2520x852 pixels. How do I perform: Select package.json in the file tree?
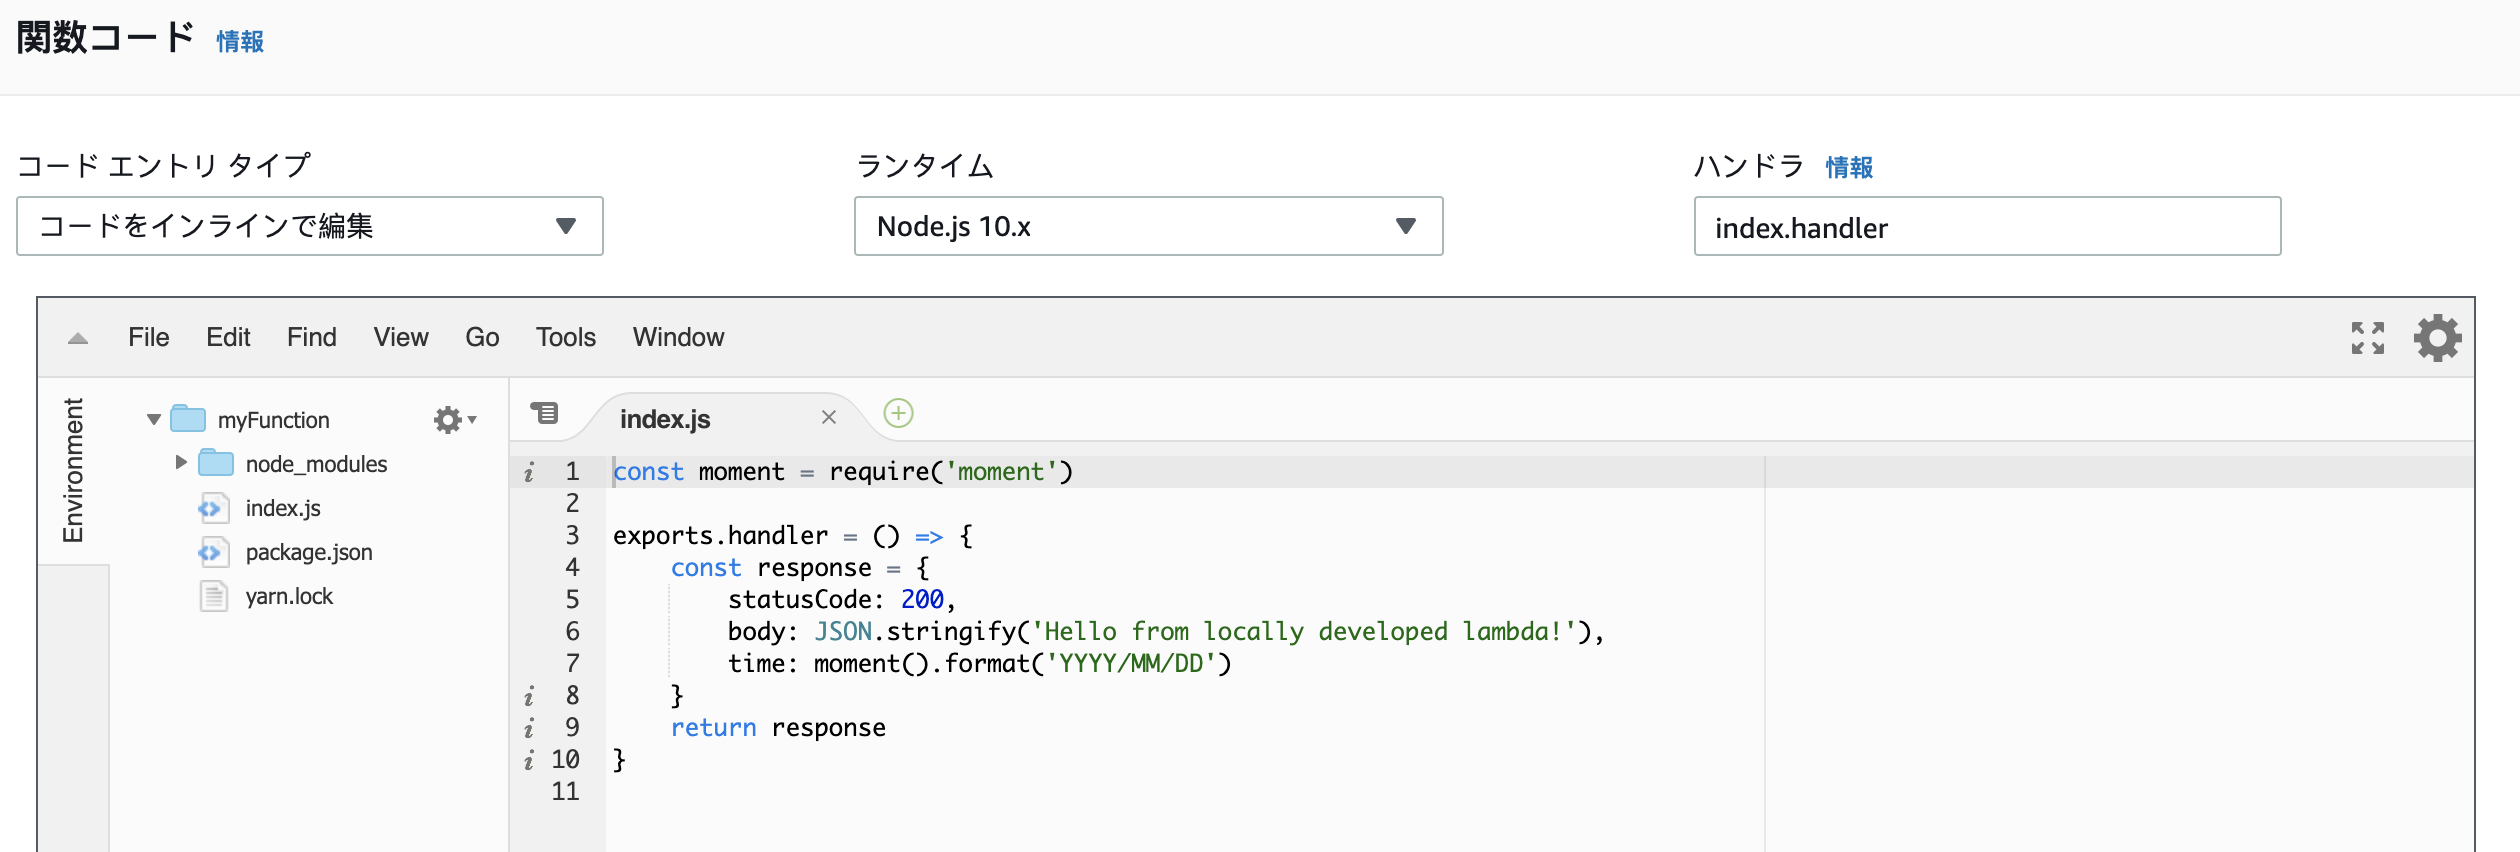pyautogui.click(x=309, y=552)
